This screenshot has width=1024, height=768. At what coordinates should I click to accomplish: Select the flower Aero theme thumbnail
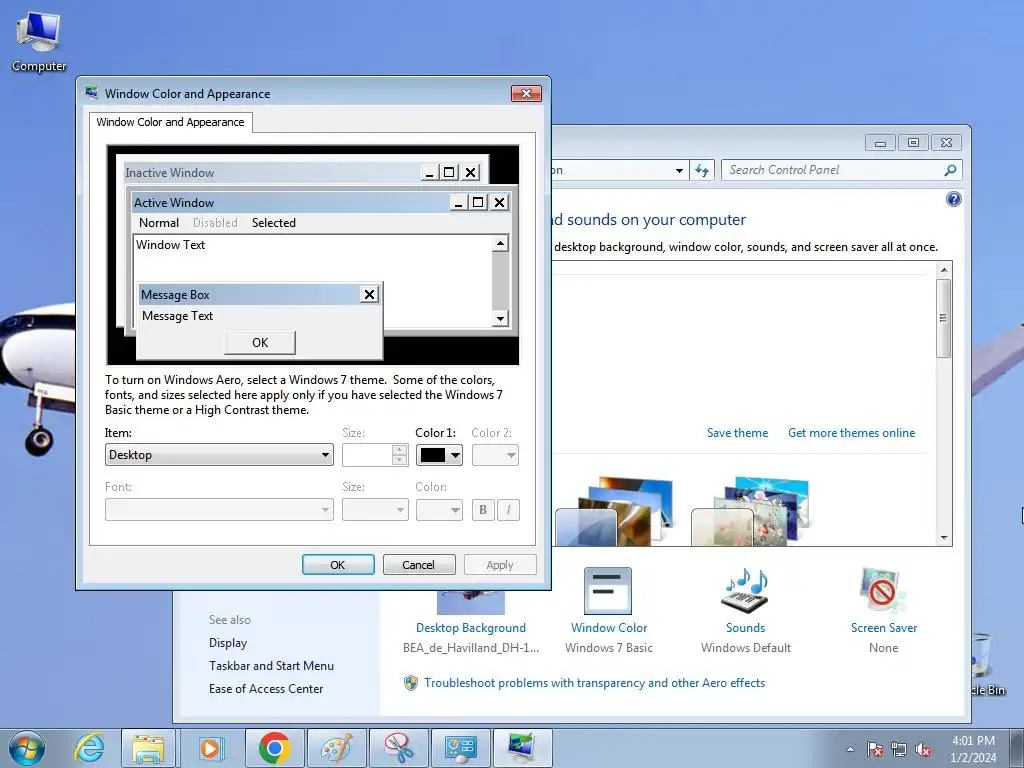click(x=750, y=511)
